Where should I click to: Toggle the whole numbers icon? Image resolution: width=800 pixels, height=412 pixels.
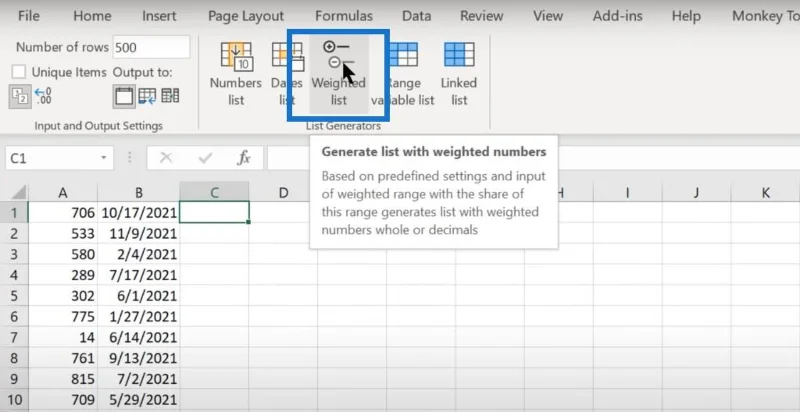[19, 96]
